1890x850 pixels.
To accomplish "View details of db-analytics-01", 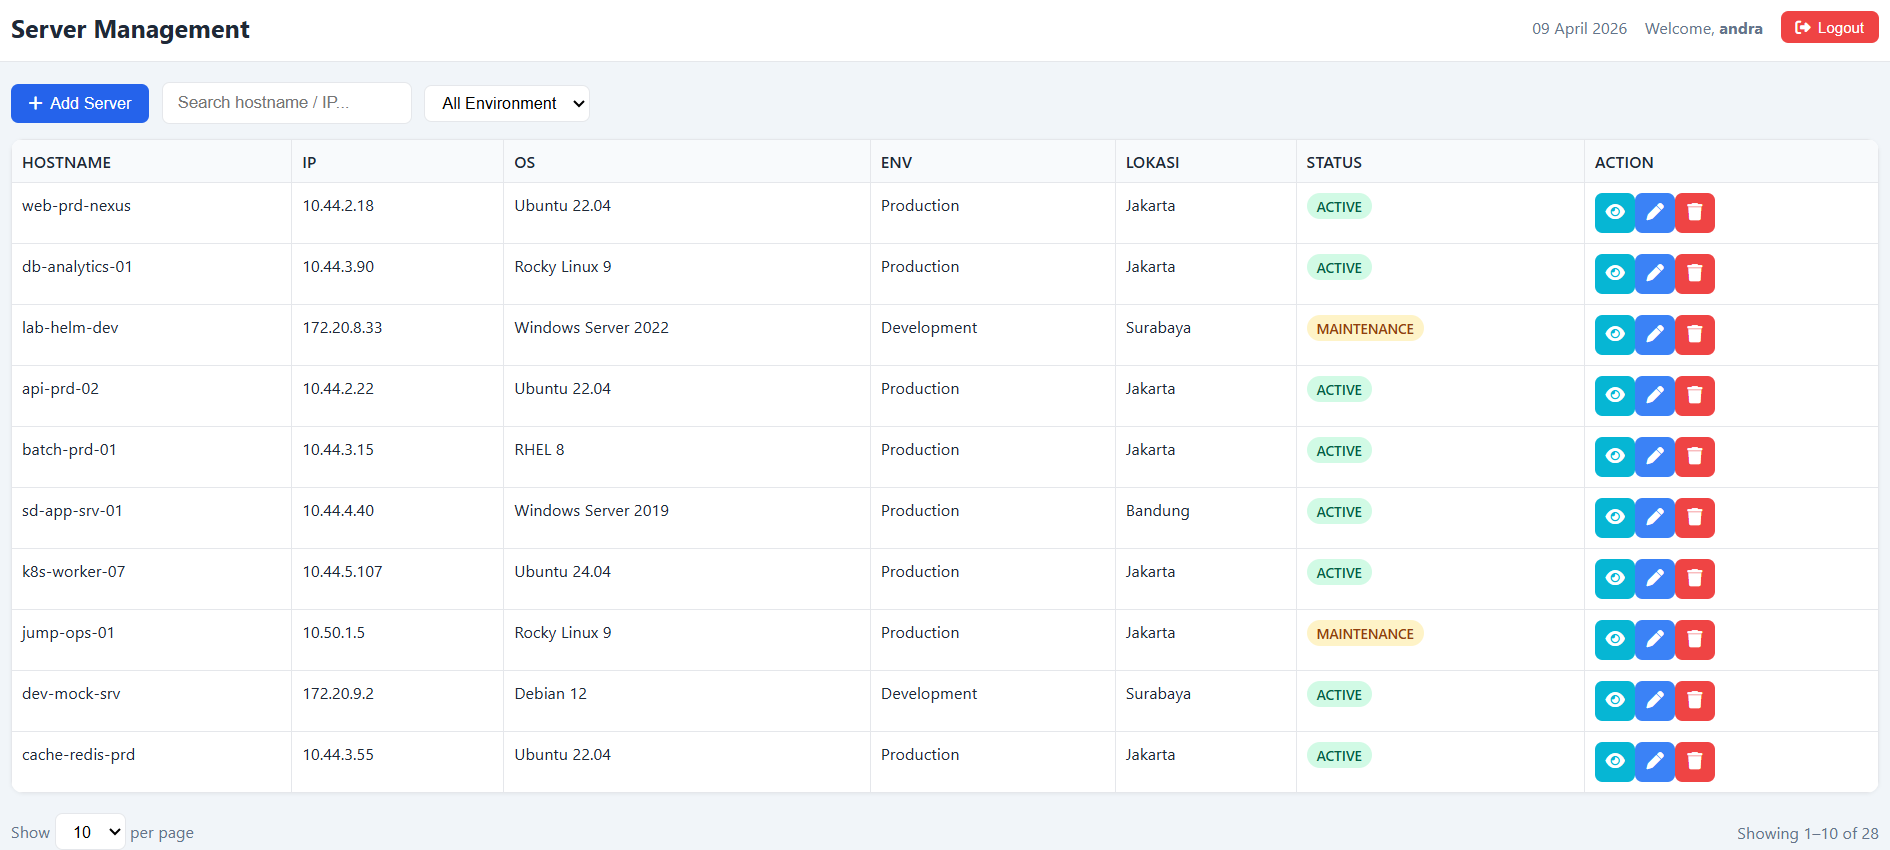I will 1614,274.
